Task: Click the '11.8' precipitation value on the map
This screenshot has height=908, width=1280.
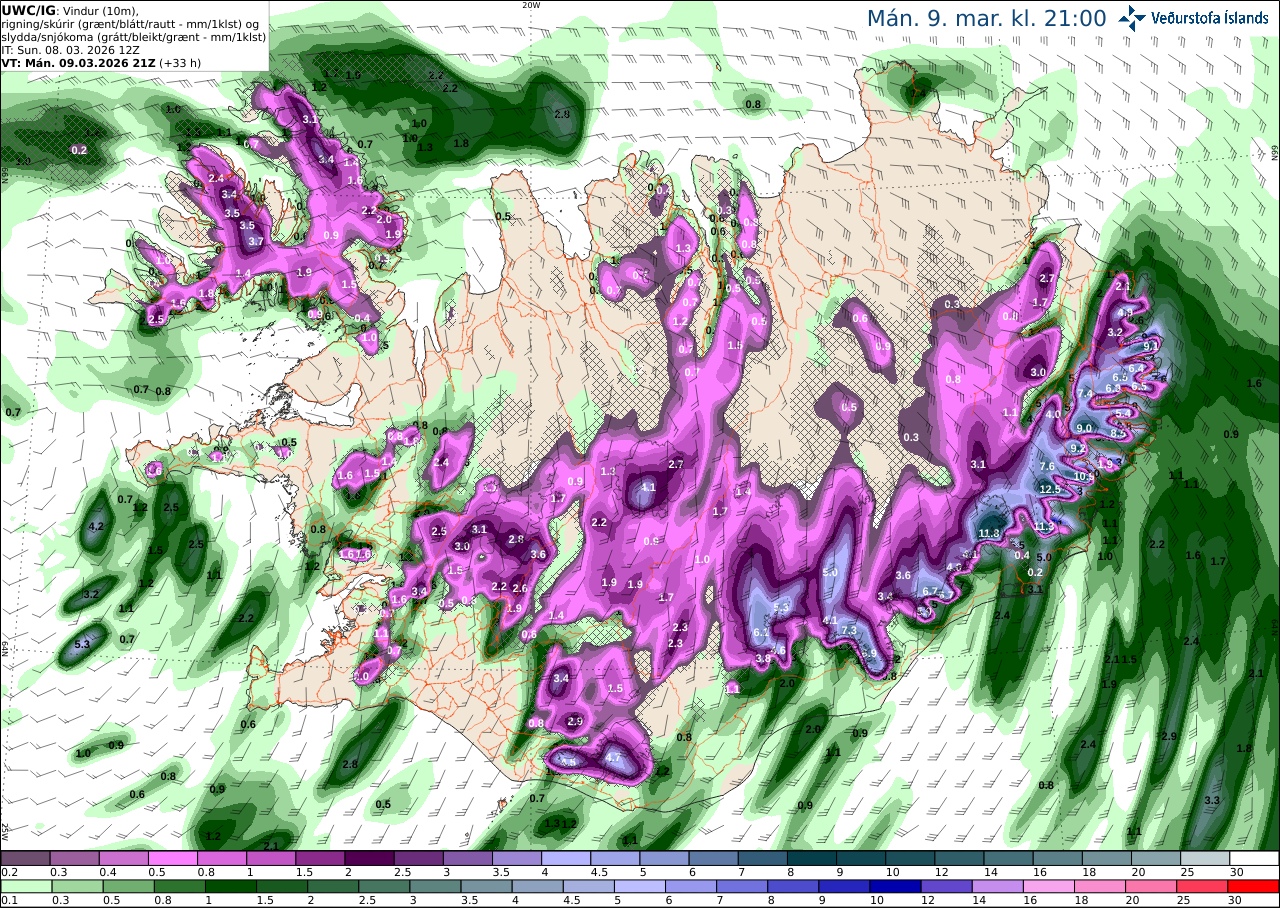Action: [x=990, y=534]
